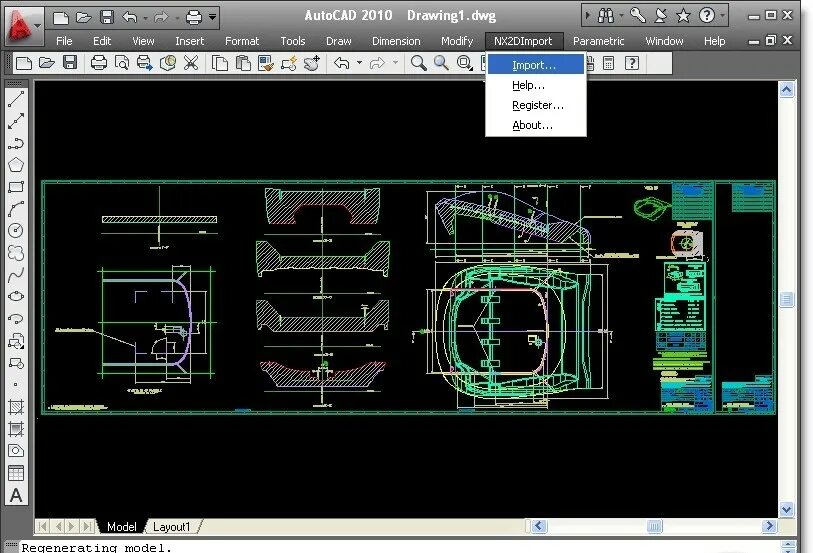Click the Copy icon in toolbar
813x553 pixels.
[x=220, y=63]
